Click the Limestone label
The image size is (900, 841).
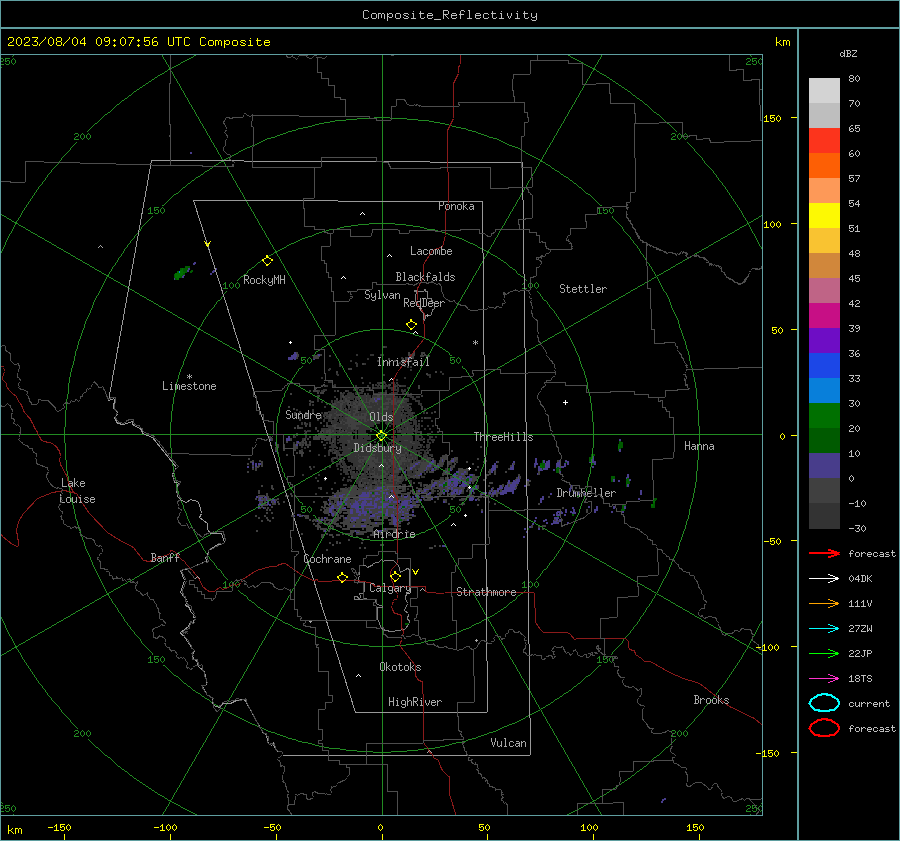189,386
